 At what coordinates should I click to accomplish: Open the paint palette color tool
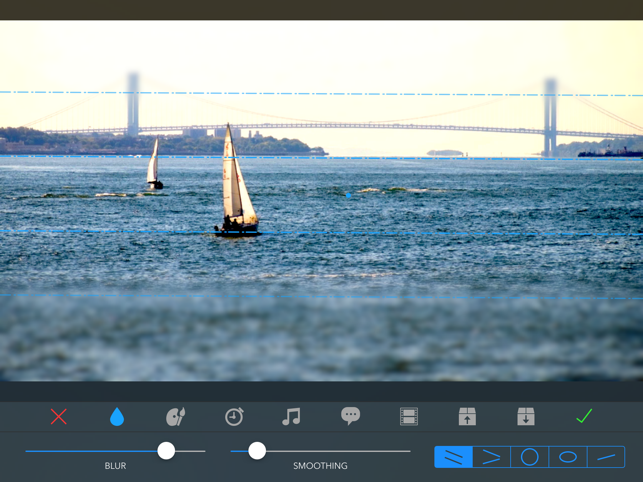pyautogui.click(x=175, y=416)
